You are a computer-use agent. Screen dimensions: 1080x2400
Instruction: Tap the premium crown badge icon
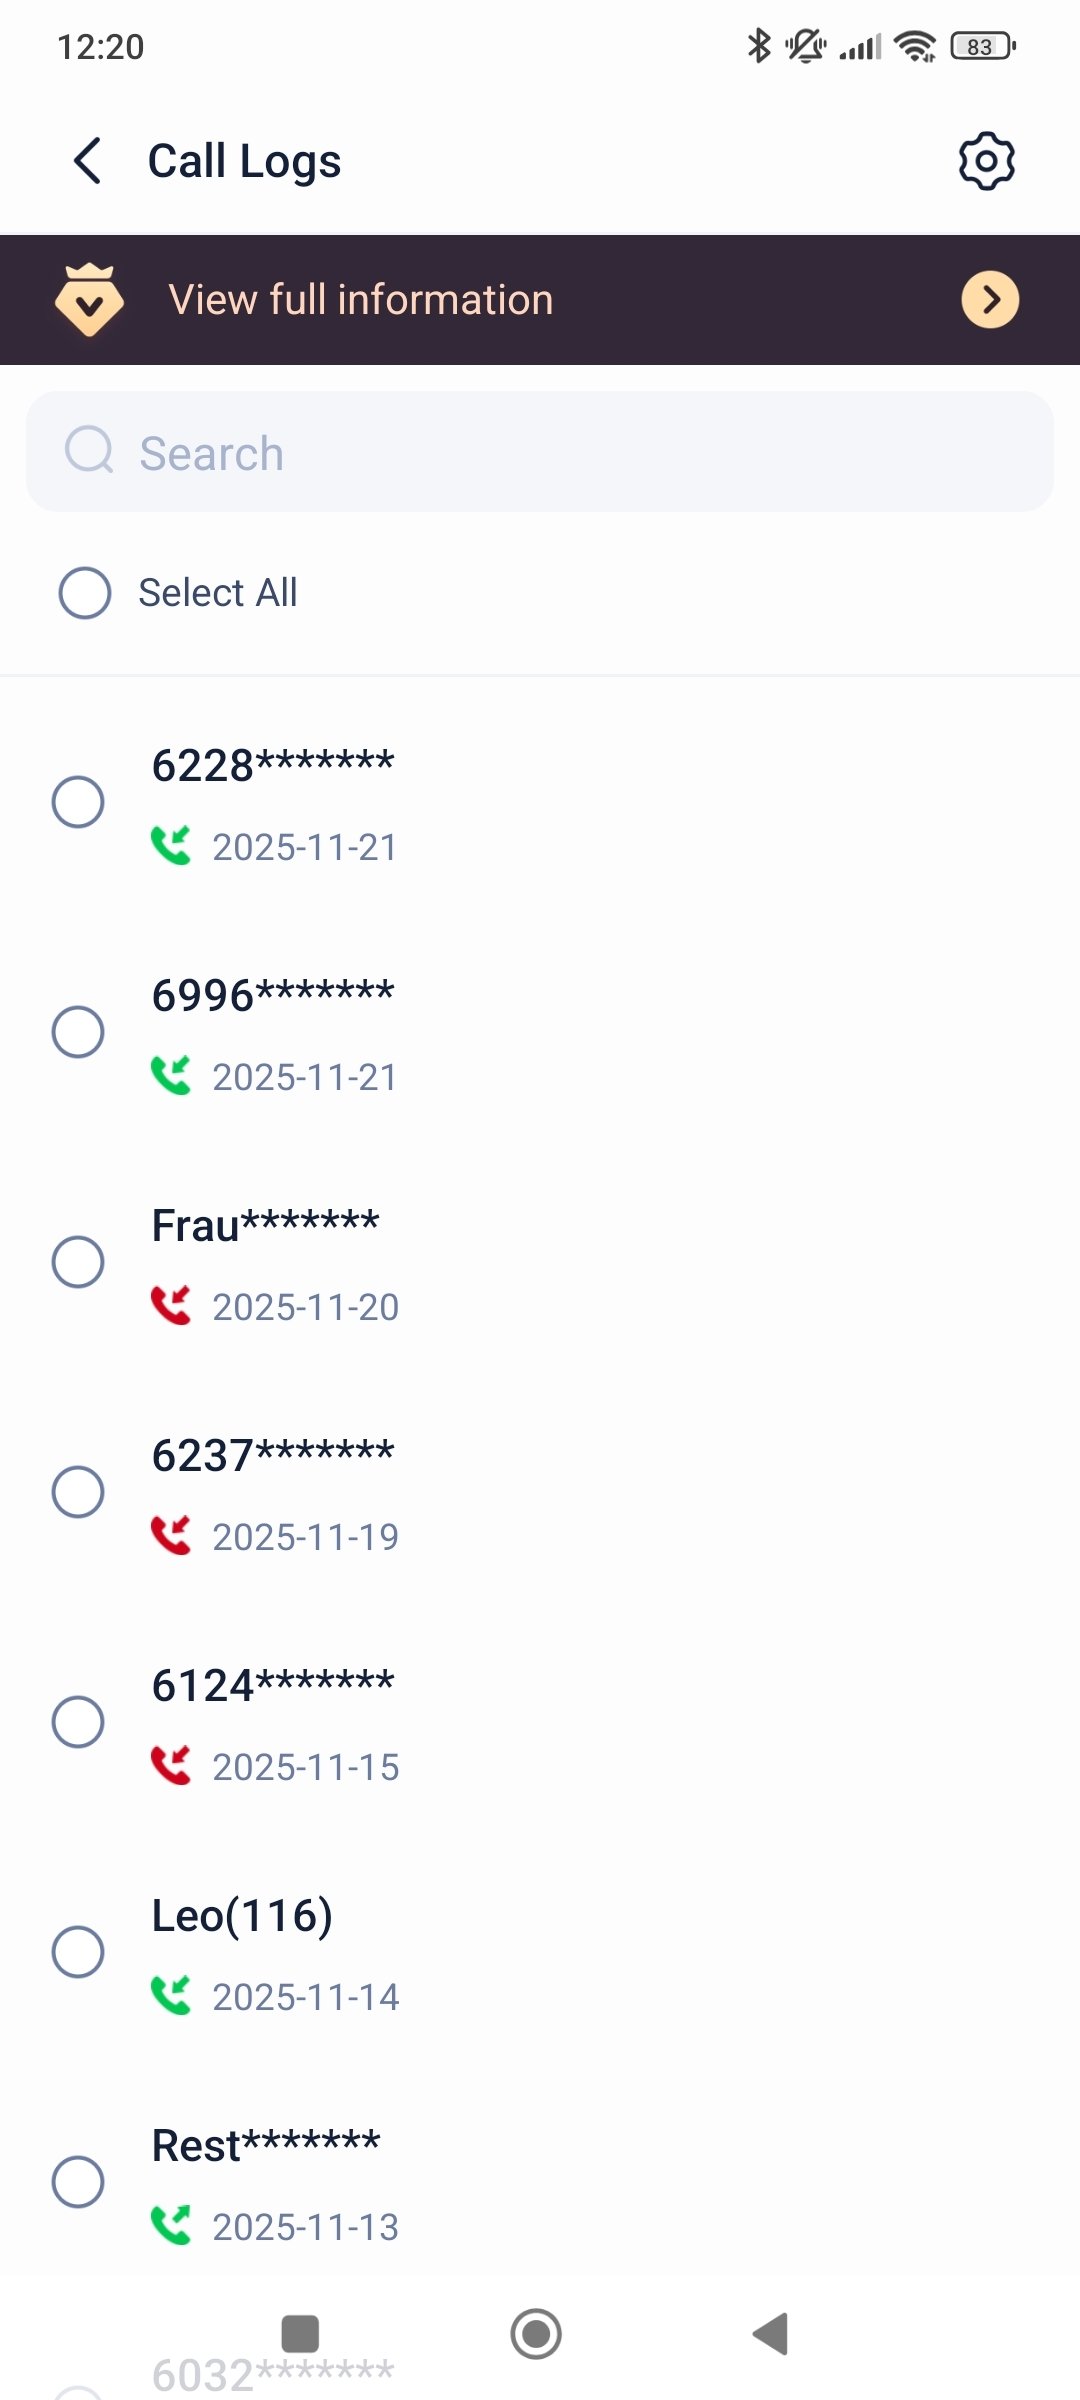click(x=89, y=299)
